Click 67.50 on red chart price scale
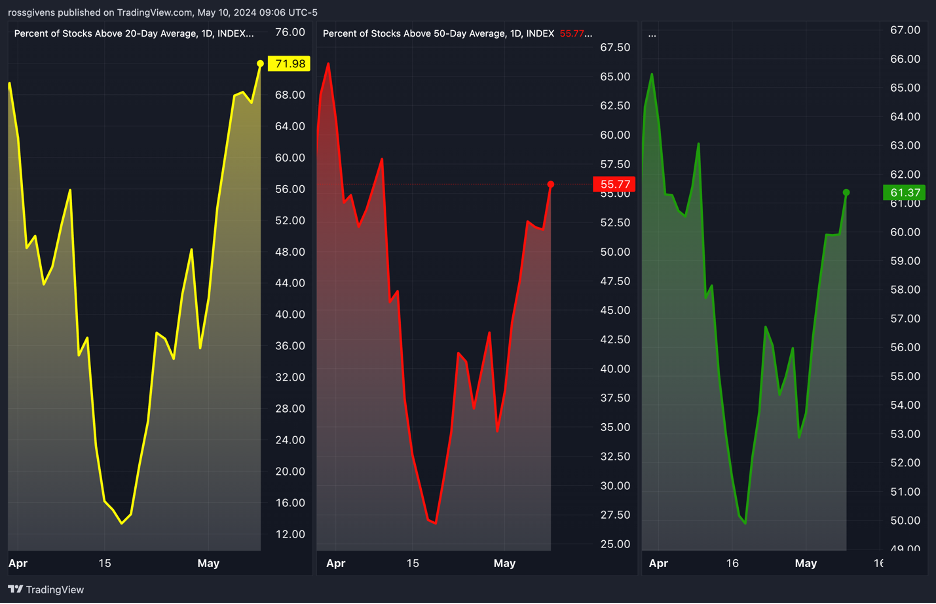936x604 pixels. click(x=615, y=47)
